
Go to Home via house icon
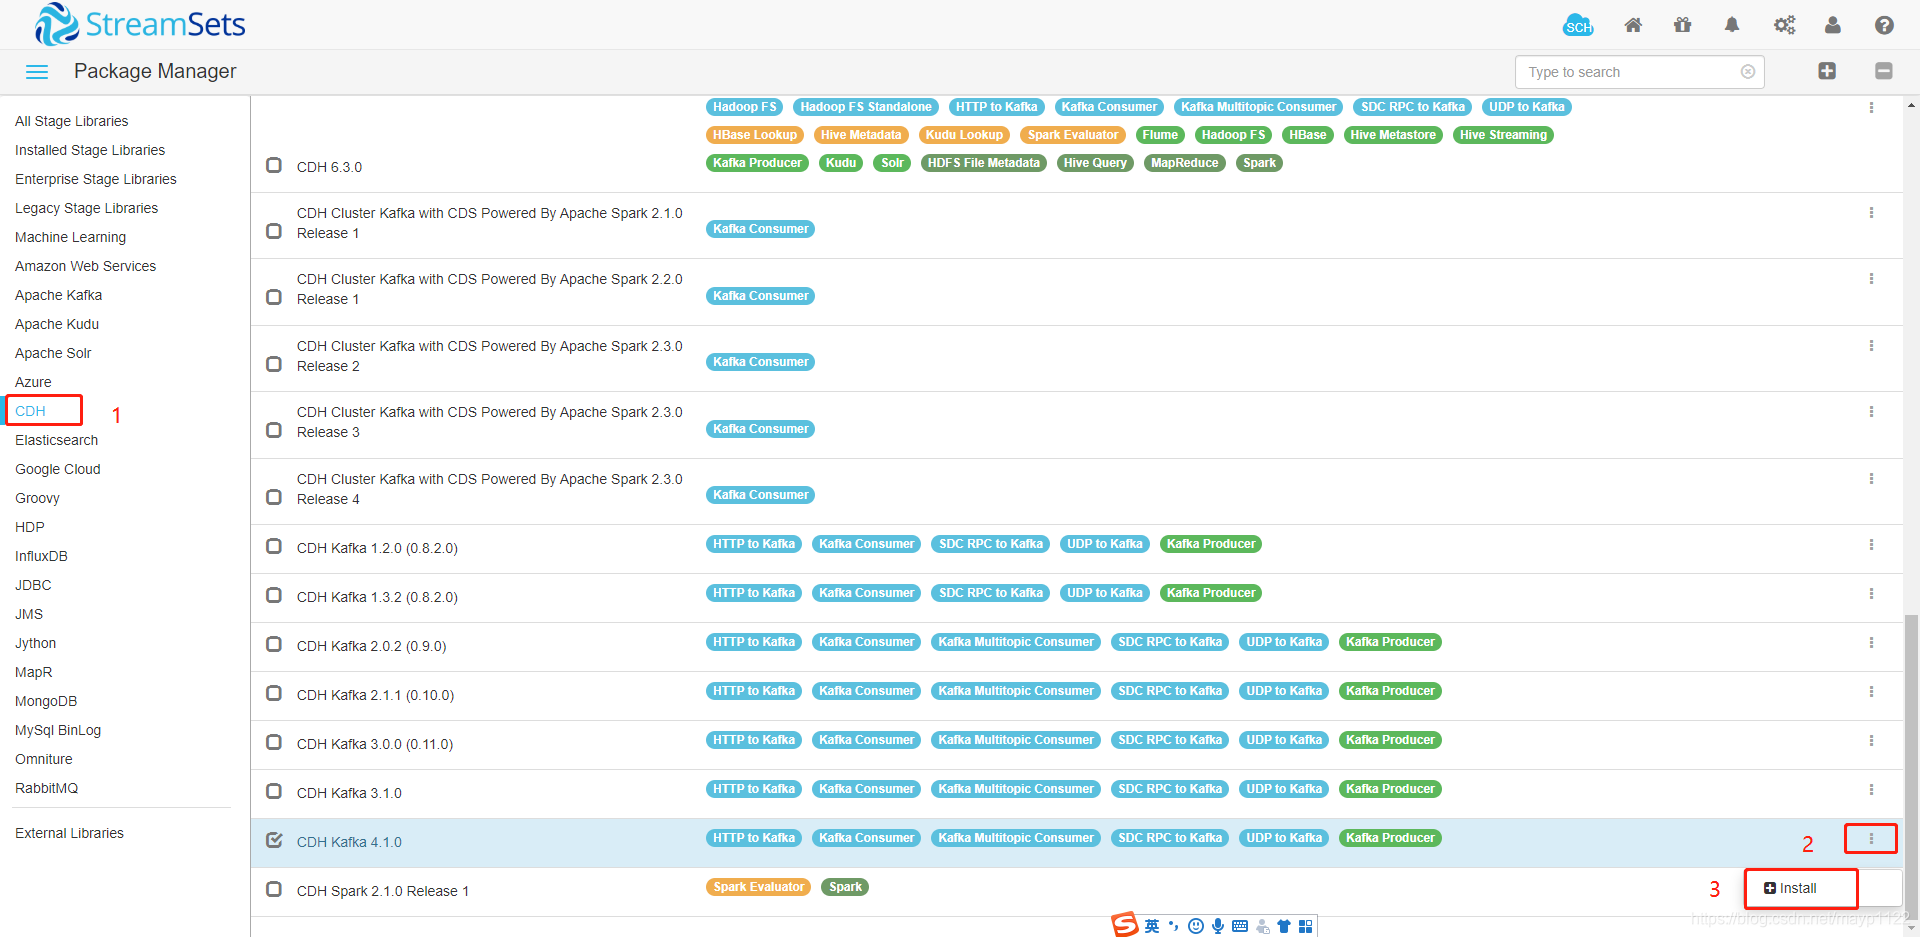pyautogui.click(x=1633, y=25)
